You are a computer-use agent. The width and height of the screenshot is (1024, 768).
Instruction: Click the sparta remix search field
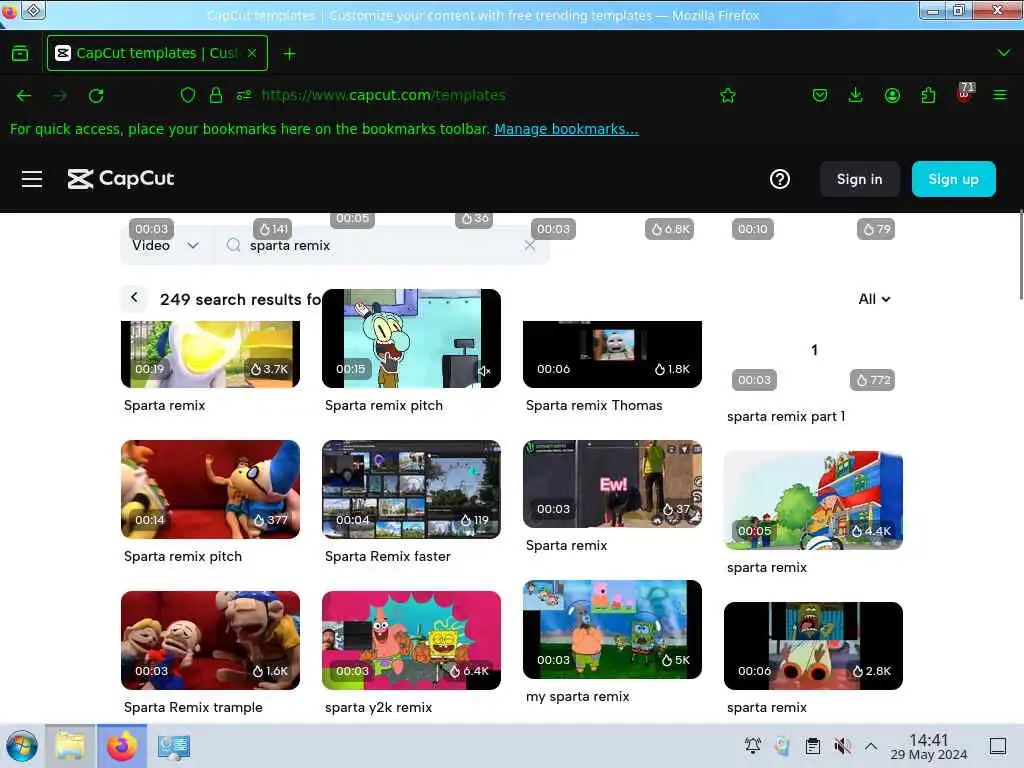click(x=379, y=246)
